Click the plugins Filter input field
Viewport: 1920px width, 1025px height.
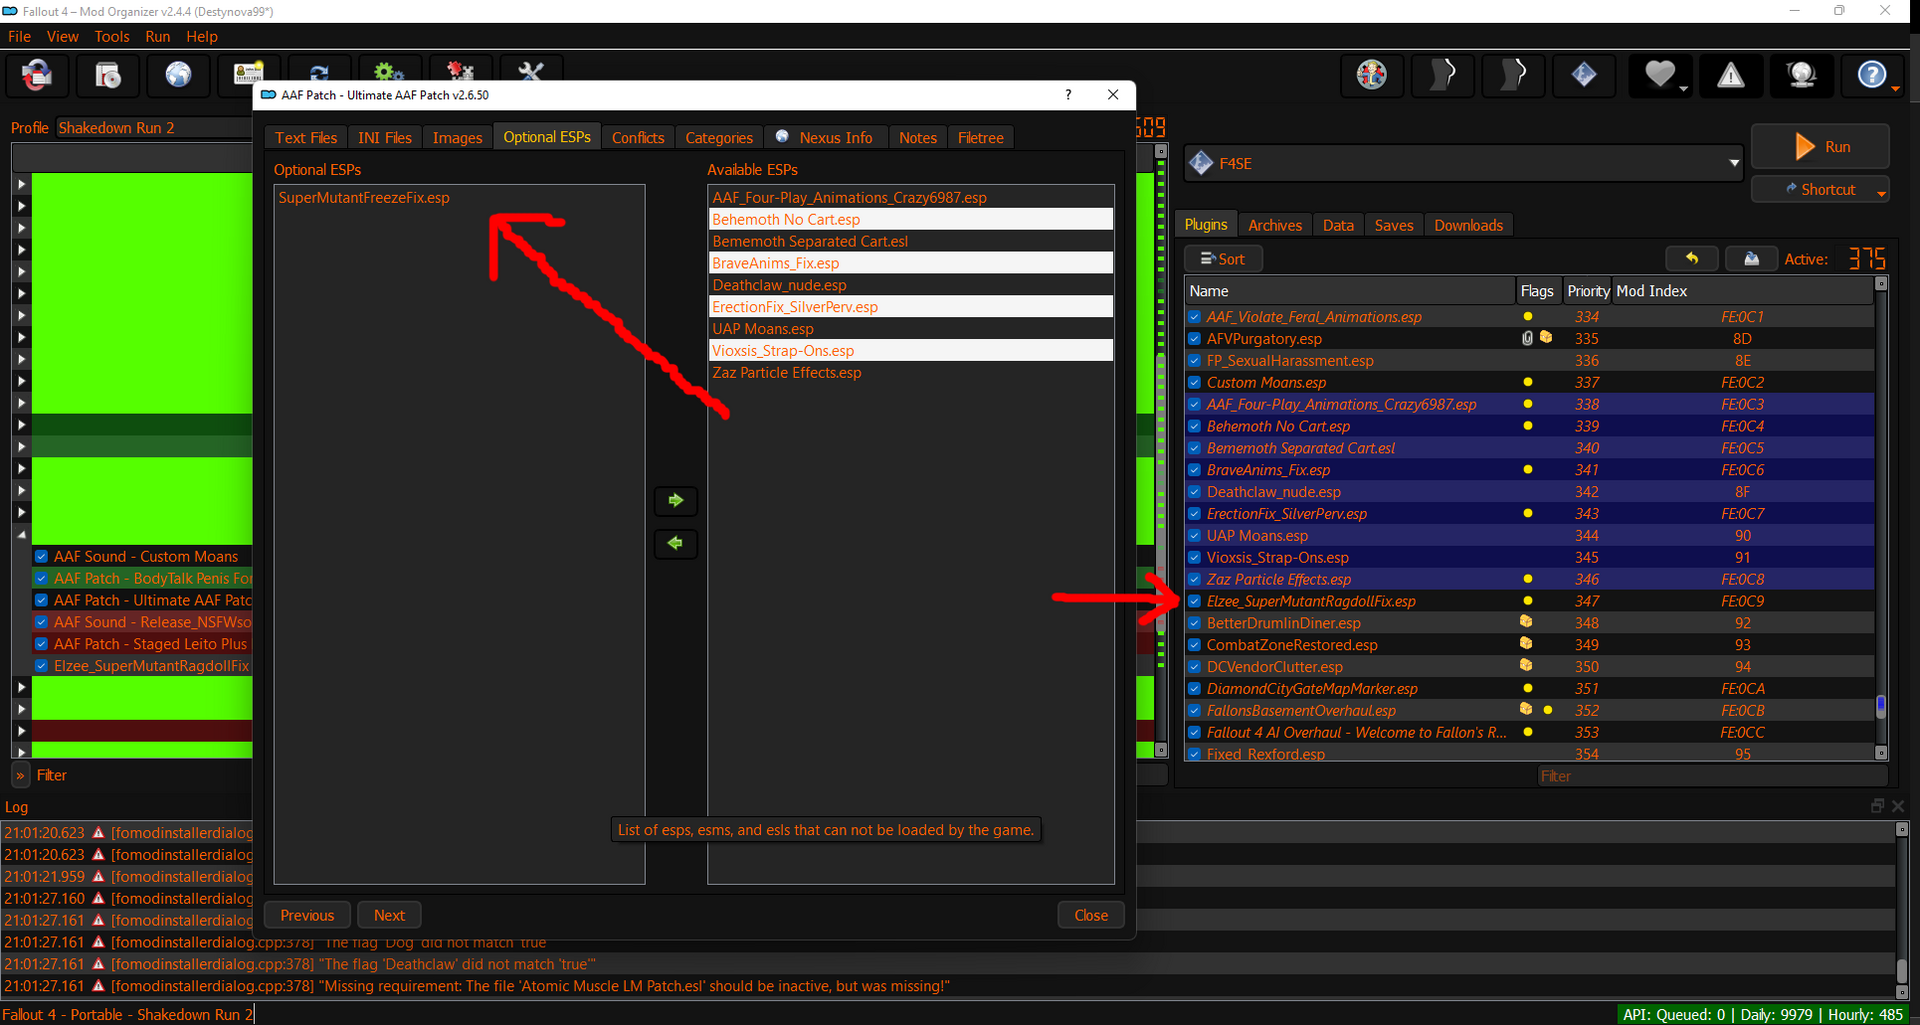coord(1712,776)
